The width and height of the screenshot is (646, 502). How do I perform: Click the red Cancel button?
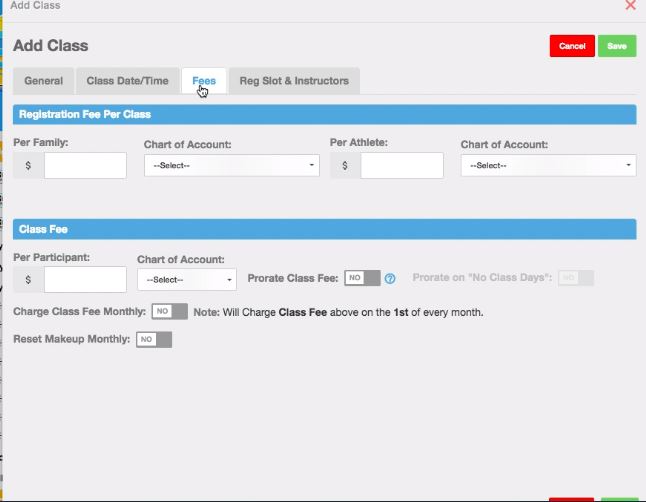(x=572, y=46)
